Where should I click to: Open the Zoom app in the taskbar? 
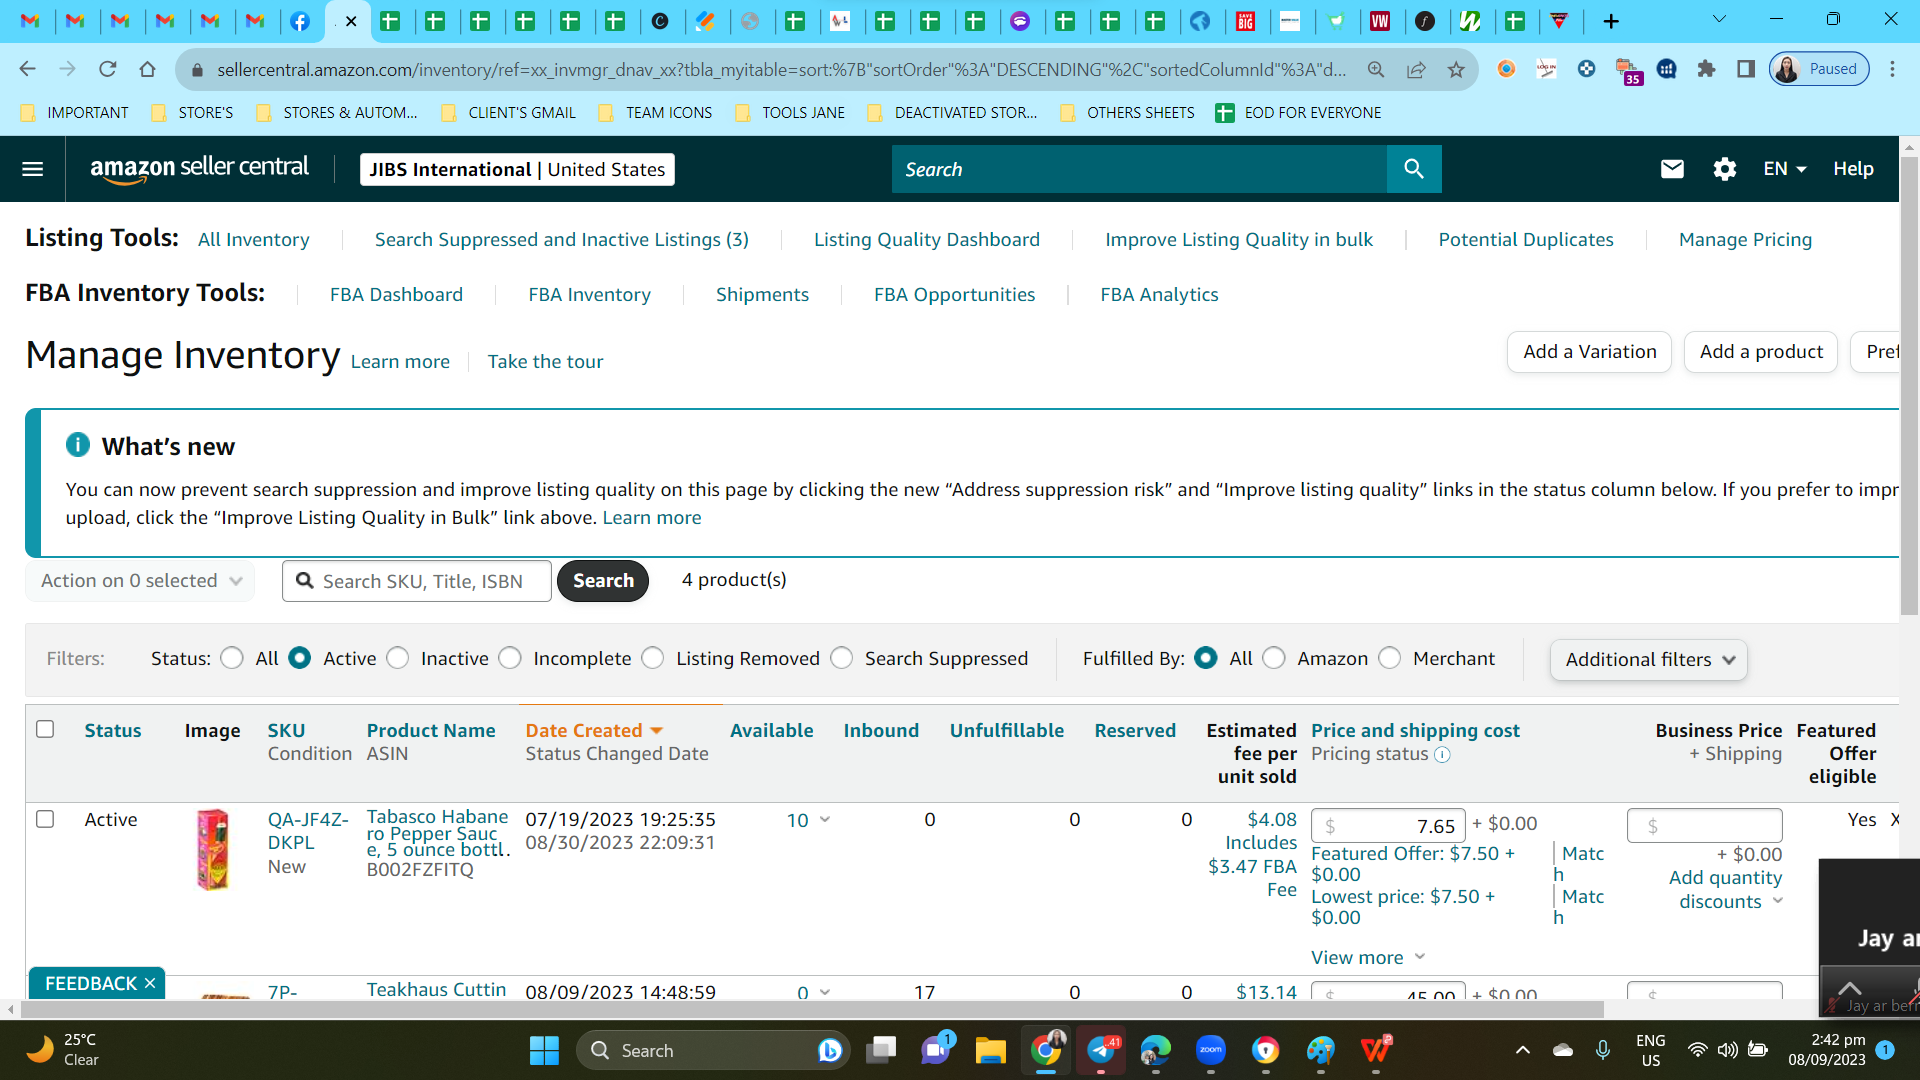1210,1050
